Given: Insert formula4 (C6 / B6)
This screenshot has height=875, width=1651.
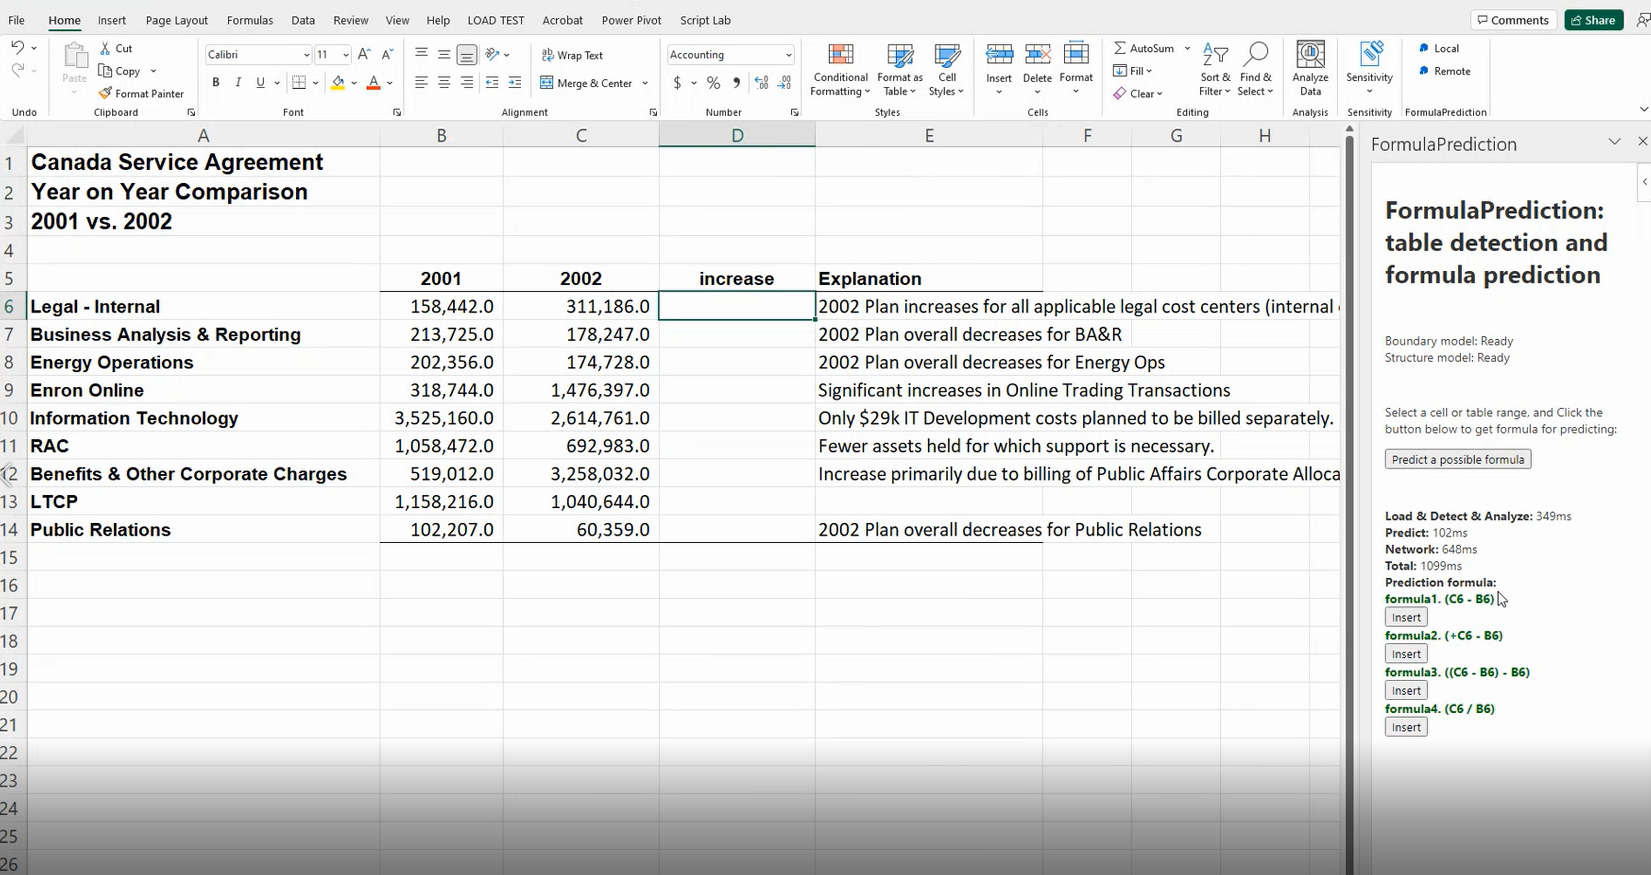Looking at the screenshot, I should (x=1406, y=727).
